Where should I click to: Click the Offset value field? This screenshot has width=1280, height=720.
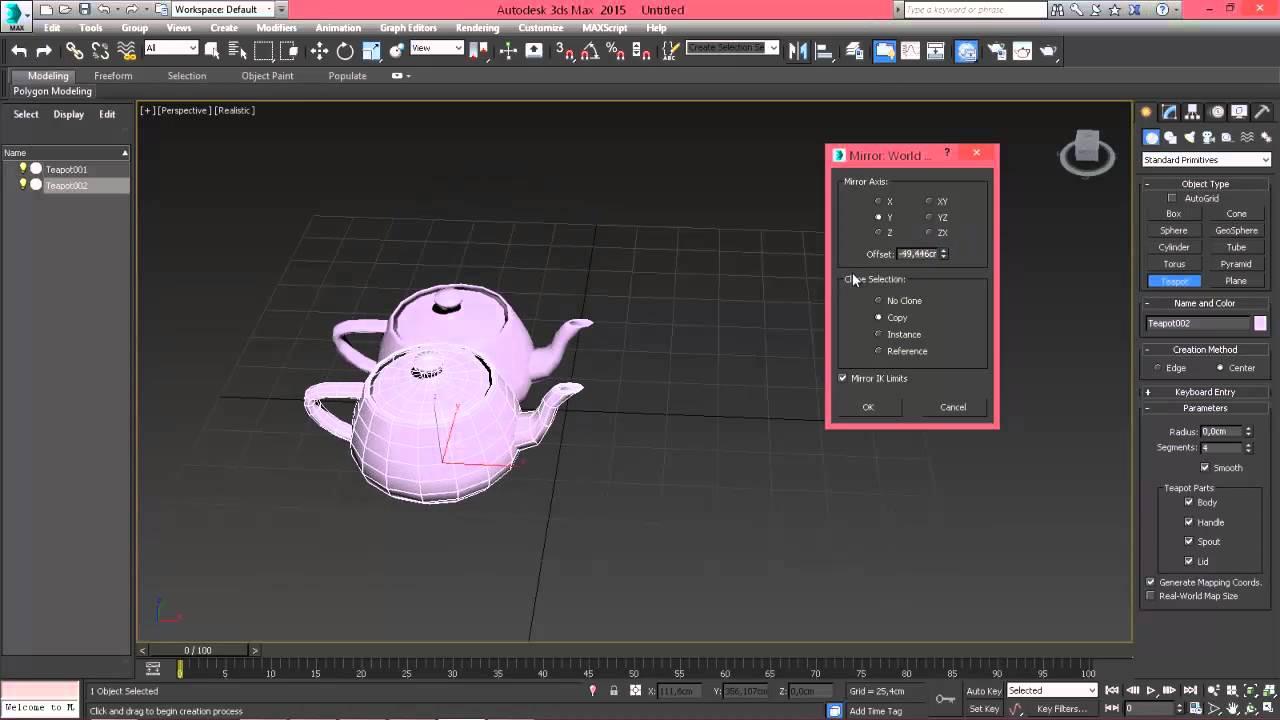point(917,254)
